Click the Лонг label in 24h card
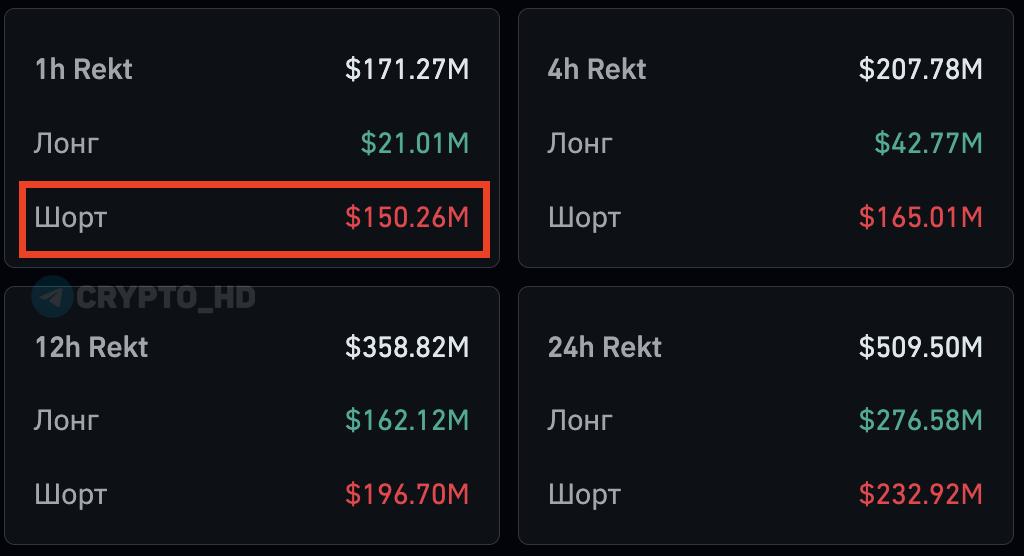 coord(580,420)
